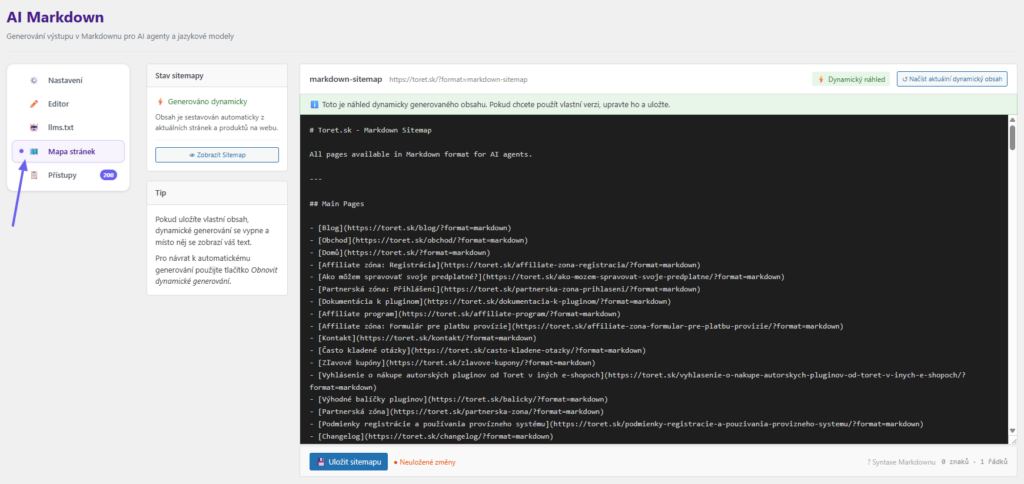Click the [Zľavové kupóny] line in the editor

(452, 363)
